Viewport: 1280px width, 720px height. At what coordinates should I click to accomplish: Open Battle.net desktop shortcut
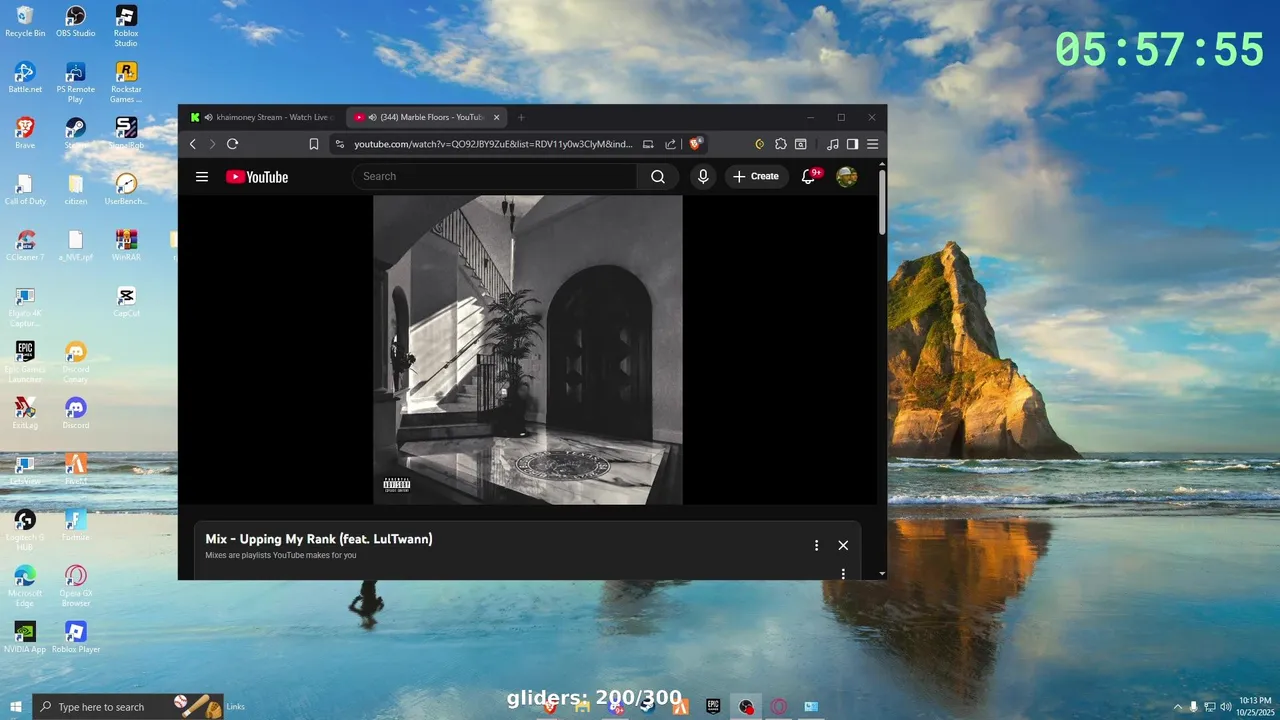25,77
